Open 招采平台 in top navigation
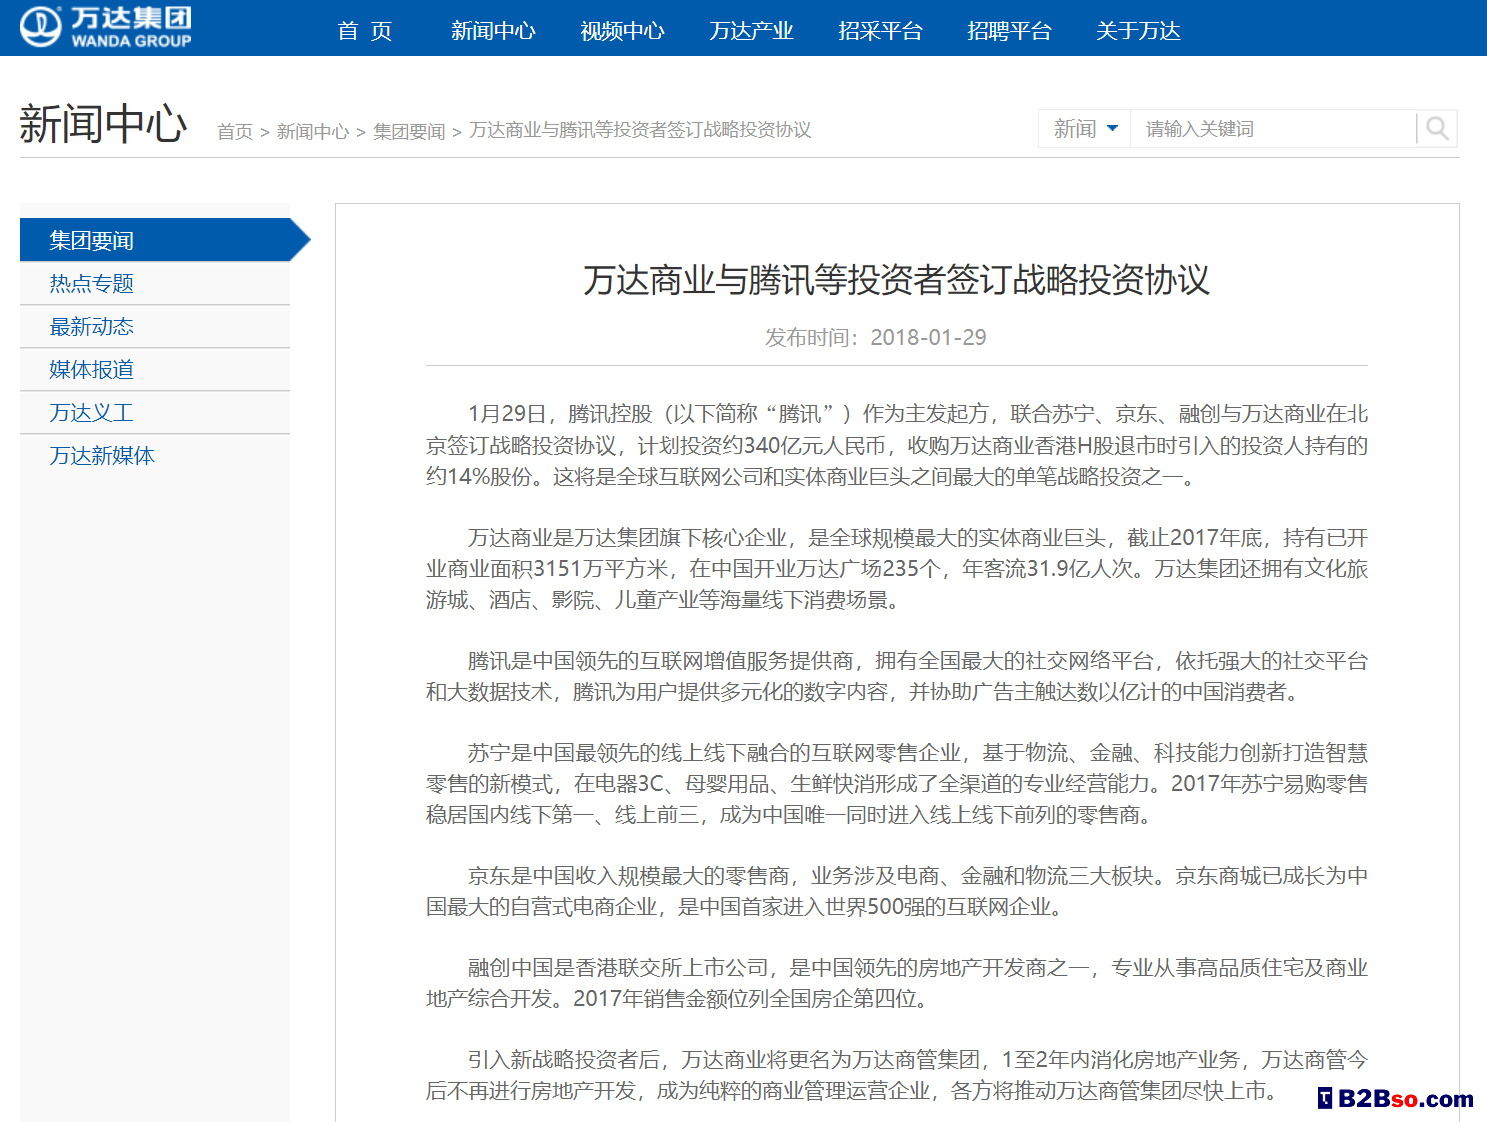This screenshot has width=1487, height=1122. coord(880,31)
